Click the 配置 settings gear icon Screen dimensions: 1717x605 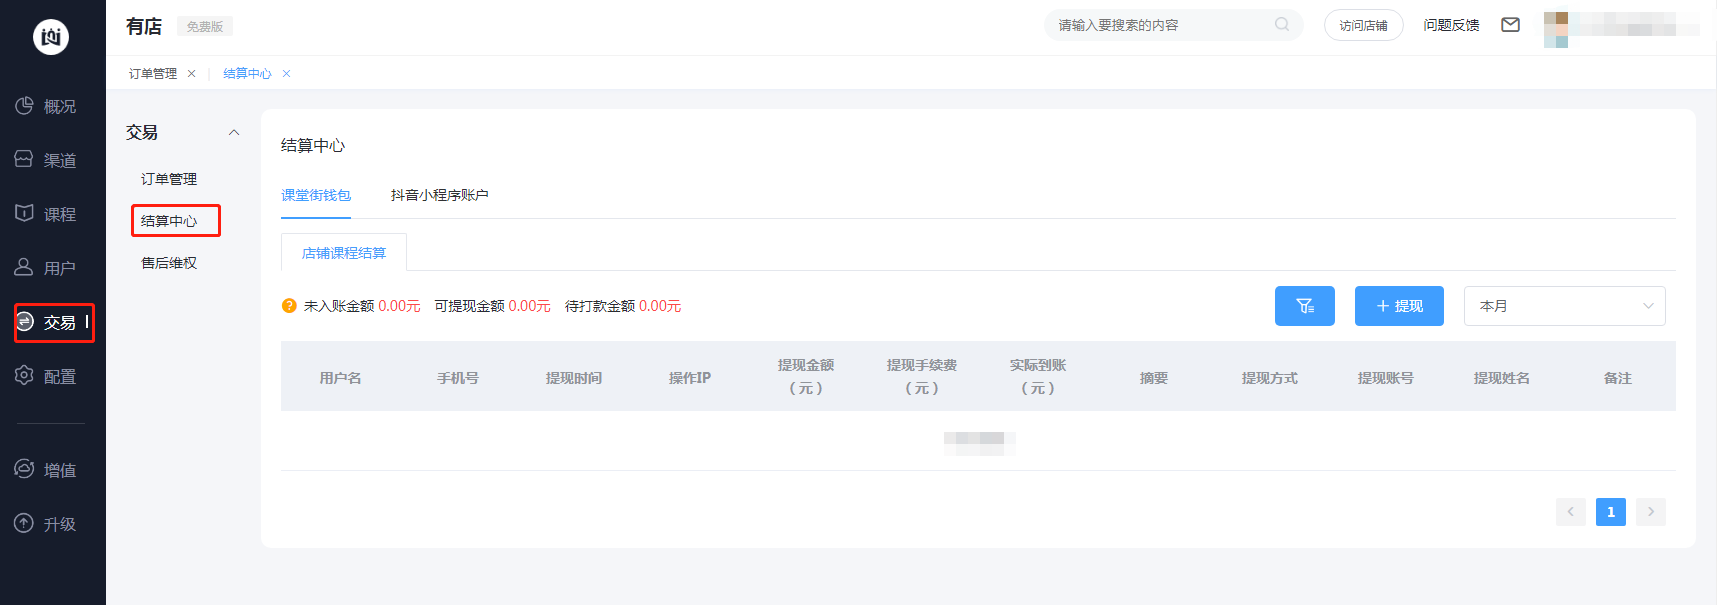(24, 376)
